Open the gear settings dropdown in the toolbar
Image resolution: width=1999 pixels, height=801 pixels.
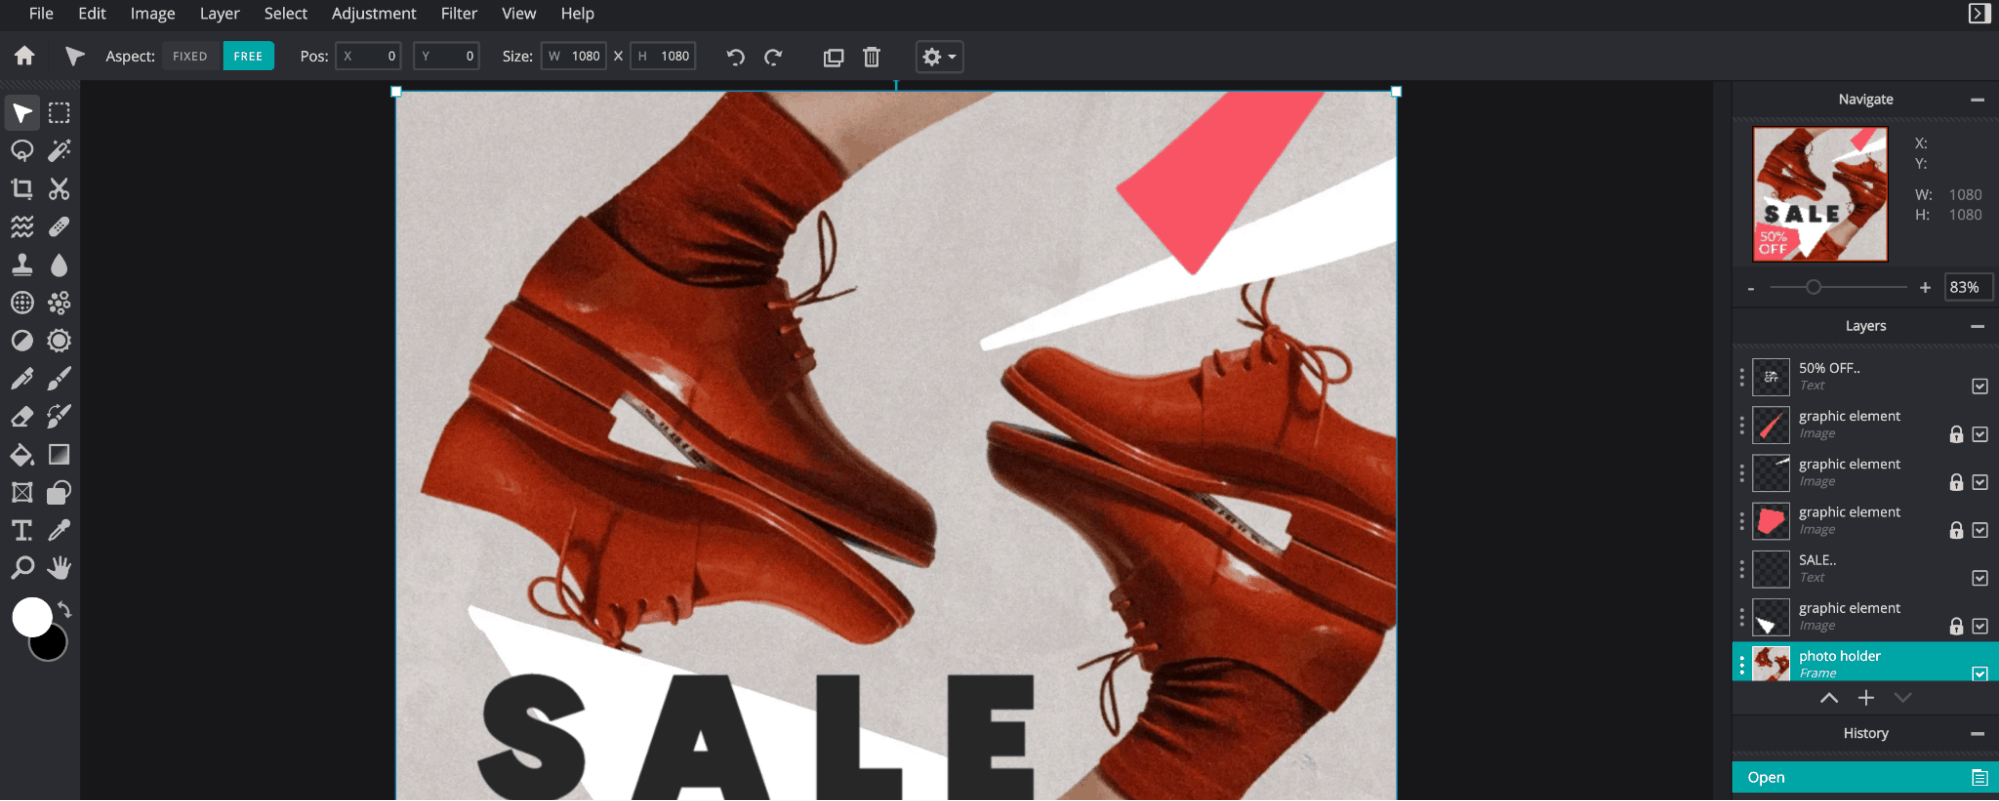939,57
